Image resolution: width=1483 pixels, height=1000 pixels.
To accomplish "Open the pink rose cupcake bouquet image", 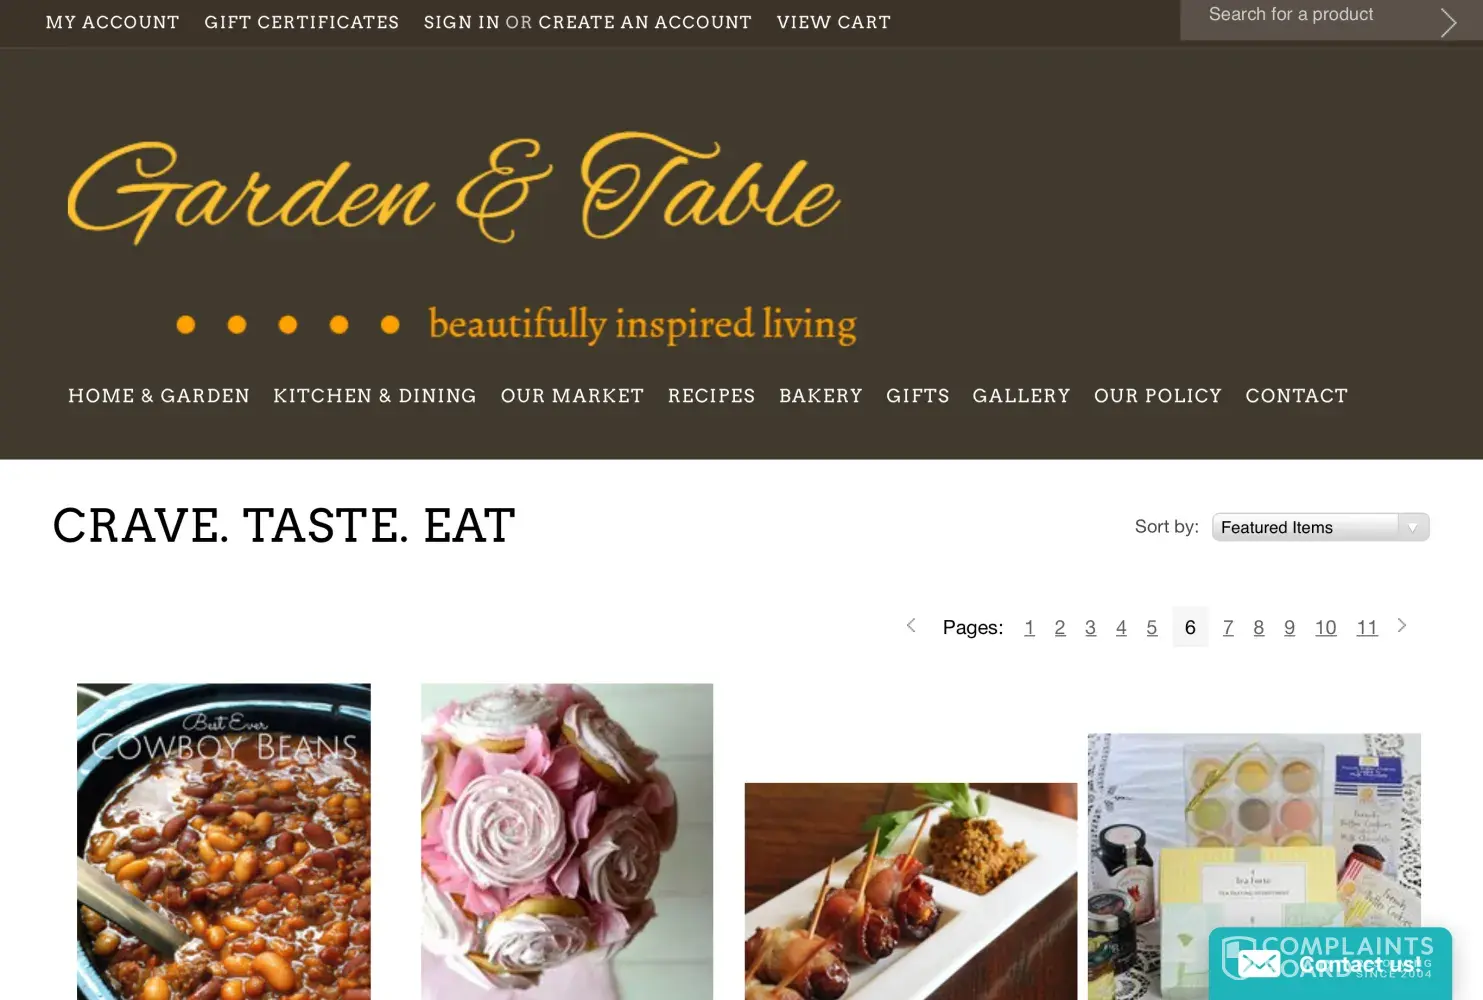I will pos(567,842).
